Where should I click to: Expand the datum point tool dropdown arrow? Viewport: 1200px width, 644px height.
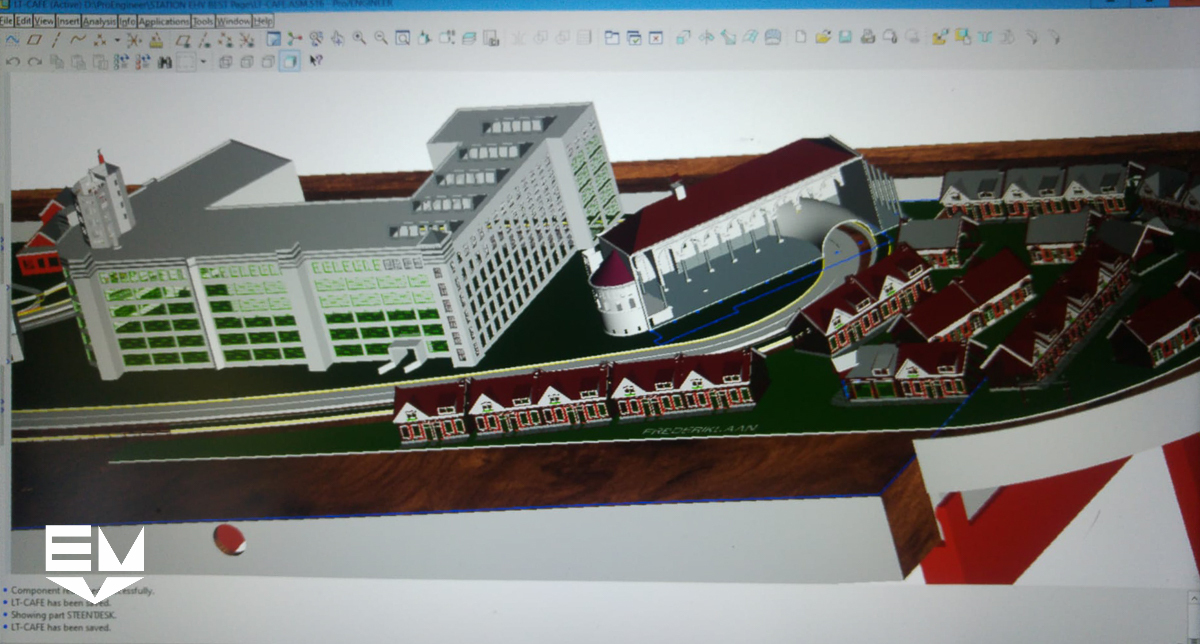(x=116, y=40)
